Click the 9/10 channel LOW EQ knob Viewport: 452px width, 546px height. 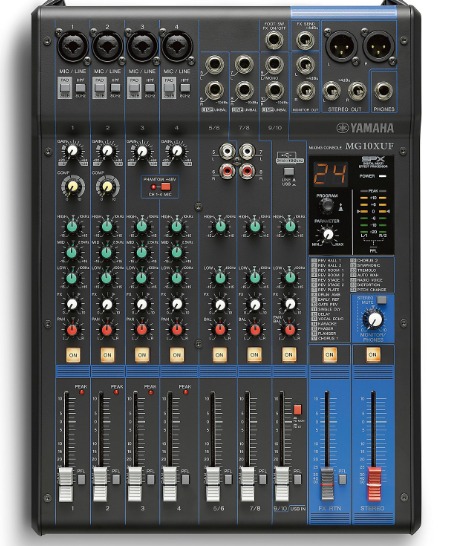[x=290, y=278]
